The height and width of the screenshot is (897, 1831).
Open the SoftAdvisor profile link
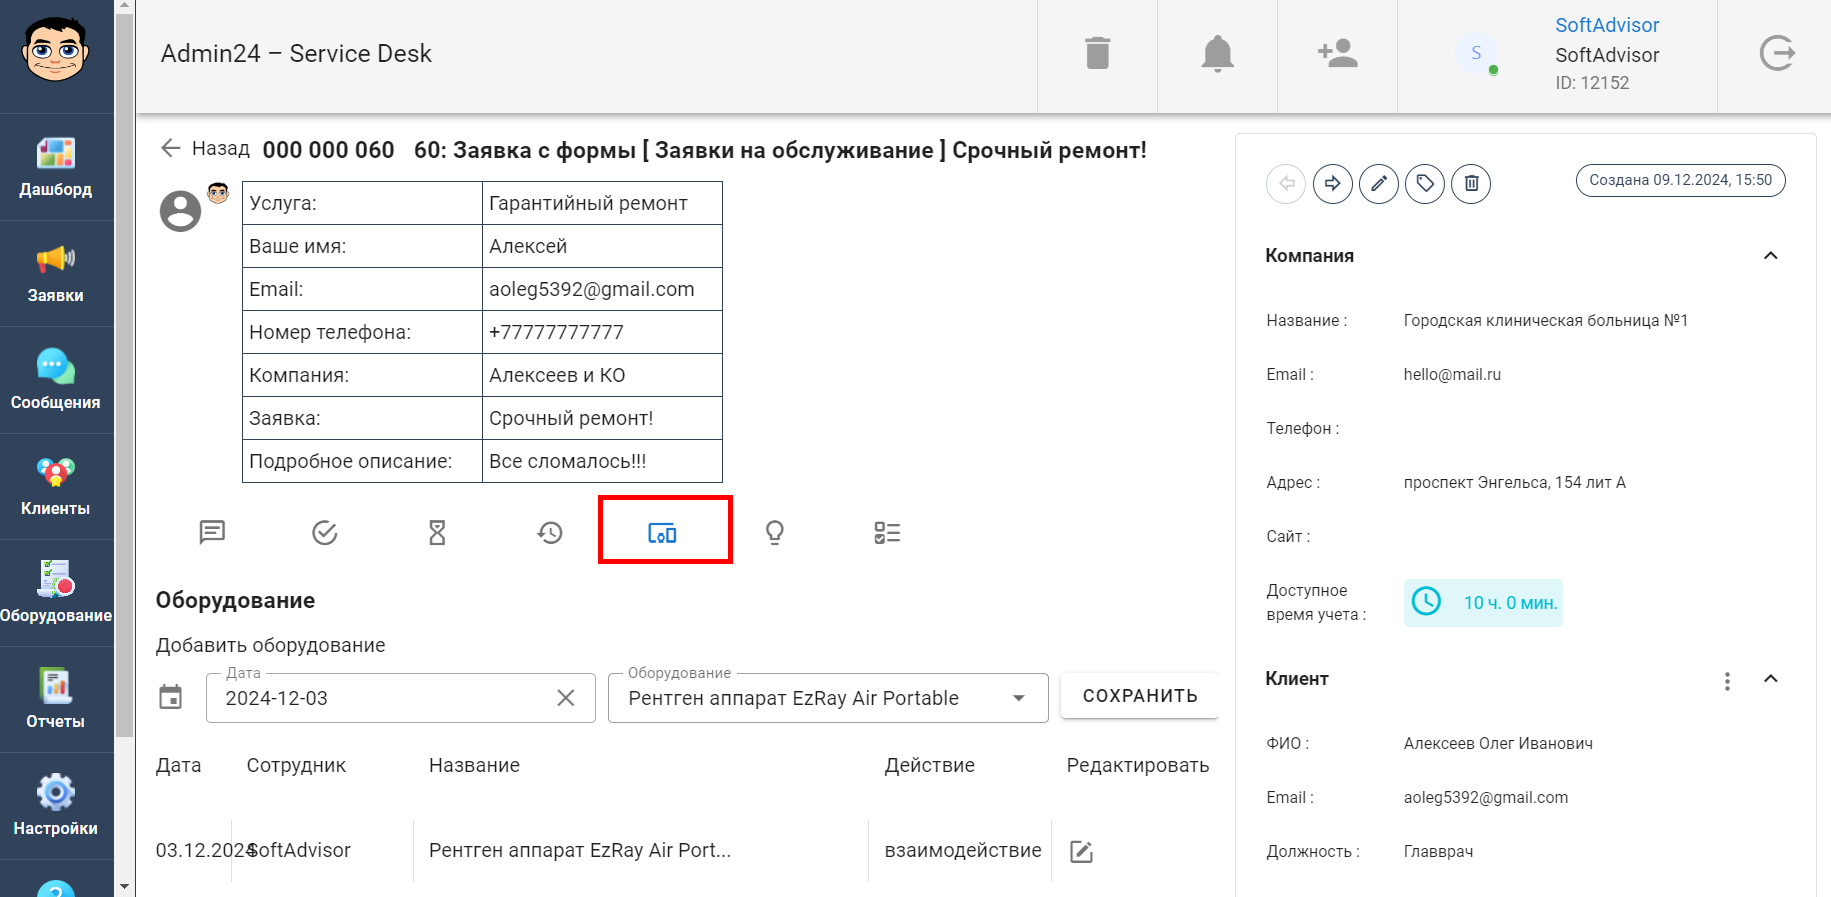pyautogui.click(x=1607, y=25)
